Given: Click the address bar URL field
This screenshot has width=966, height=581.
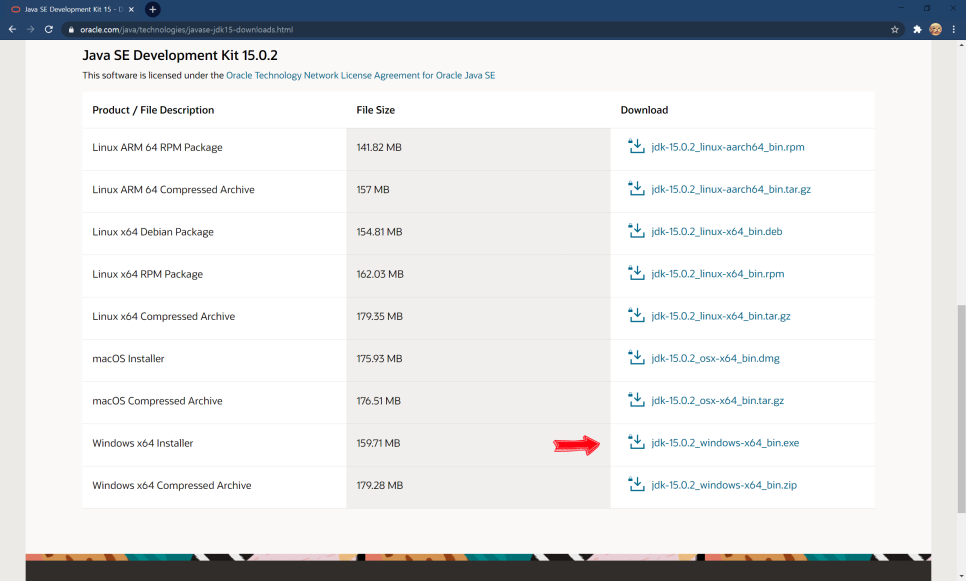Looking at the screenshot, I should [x=481, y=30].
